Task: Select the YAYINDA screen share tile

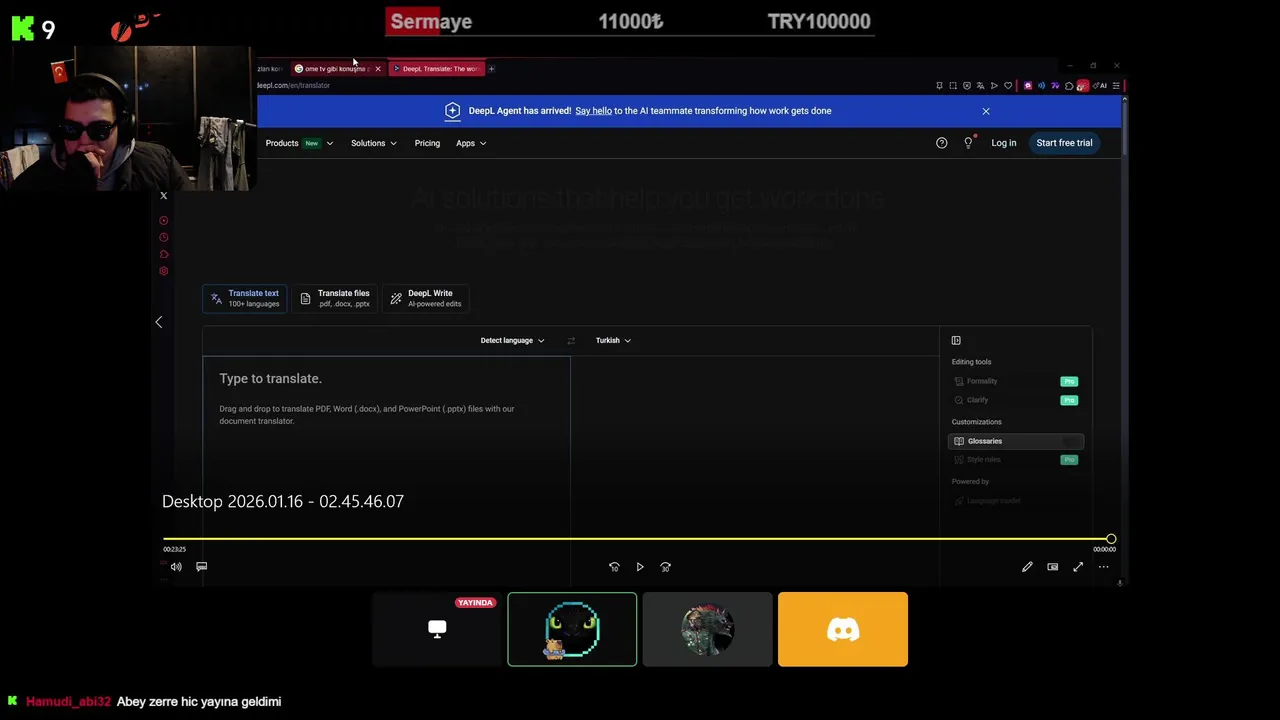Action: pyautogui.click(x=437, y=629)
